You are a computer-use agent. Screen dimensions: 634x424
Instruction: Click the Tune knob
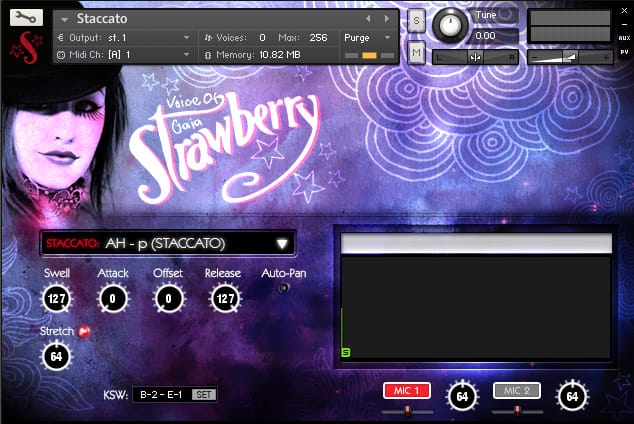point(450,25)
